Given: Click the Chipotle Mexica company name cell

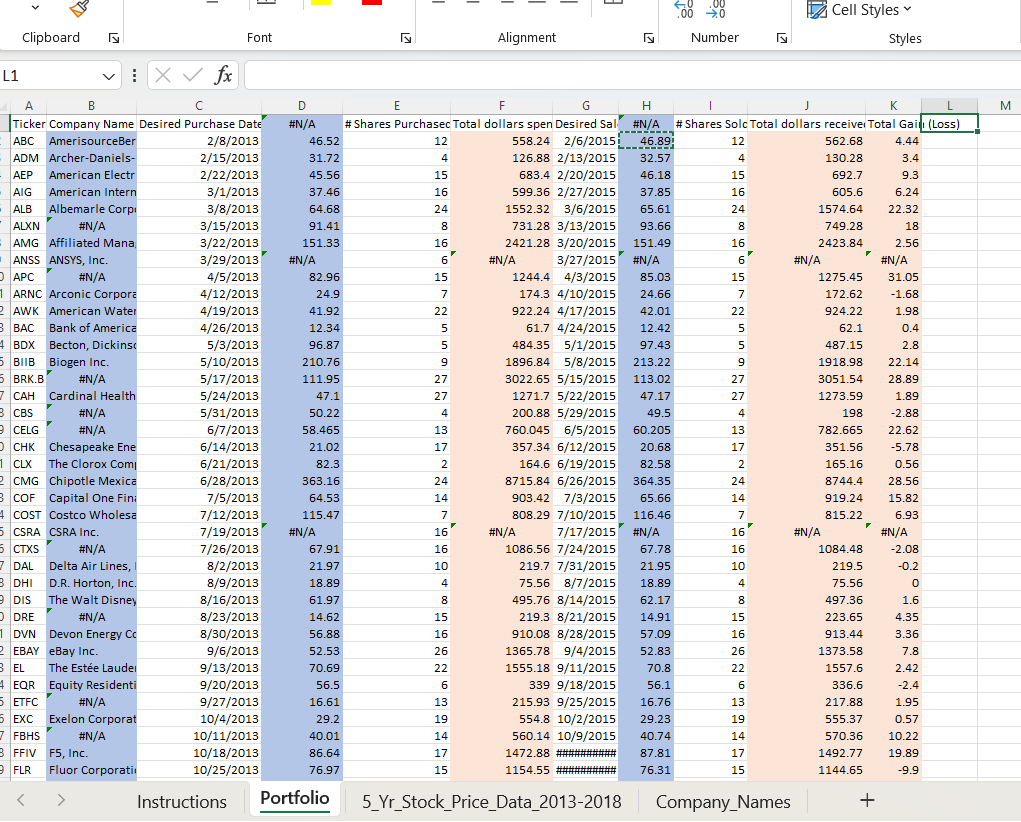Looking at the screenshot, I should click(x=91, y=481).
